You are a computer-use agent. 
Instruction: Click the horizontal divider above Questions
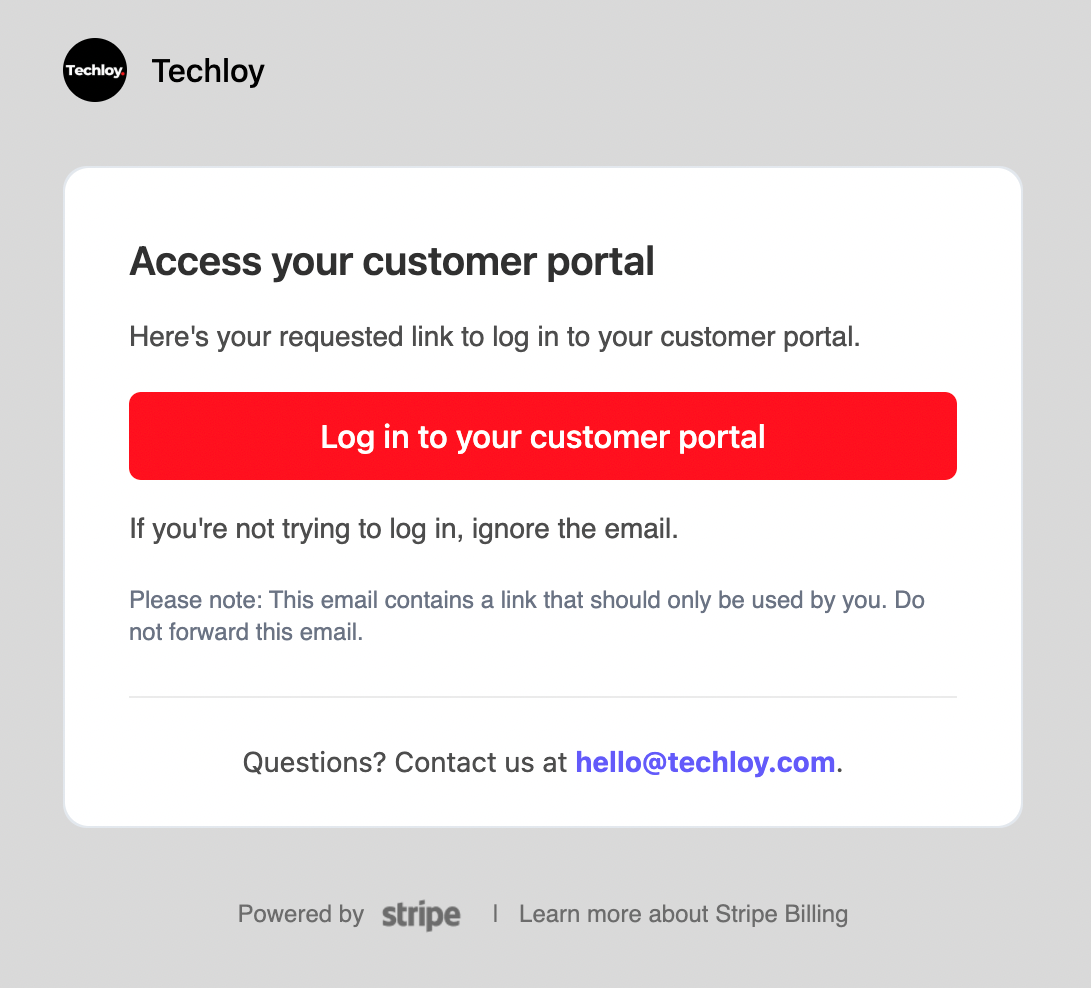coord(543,697)
